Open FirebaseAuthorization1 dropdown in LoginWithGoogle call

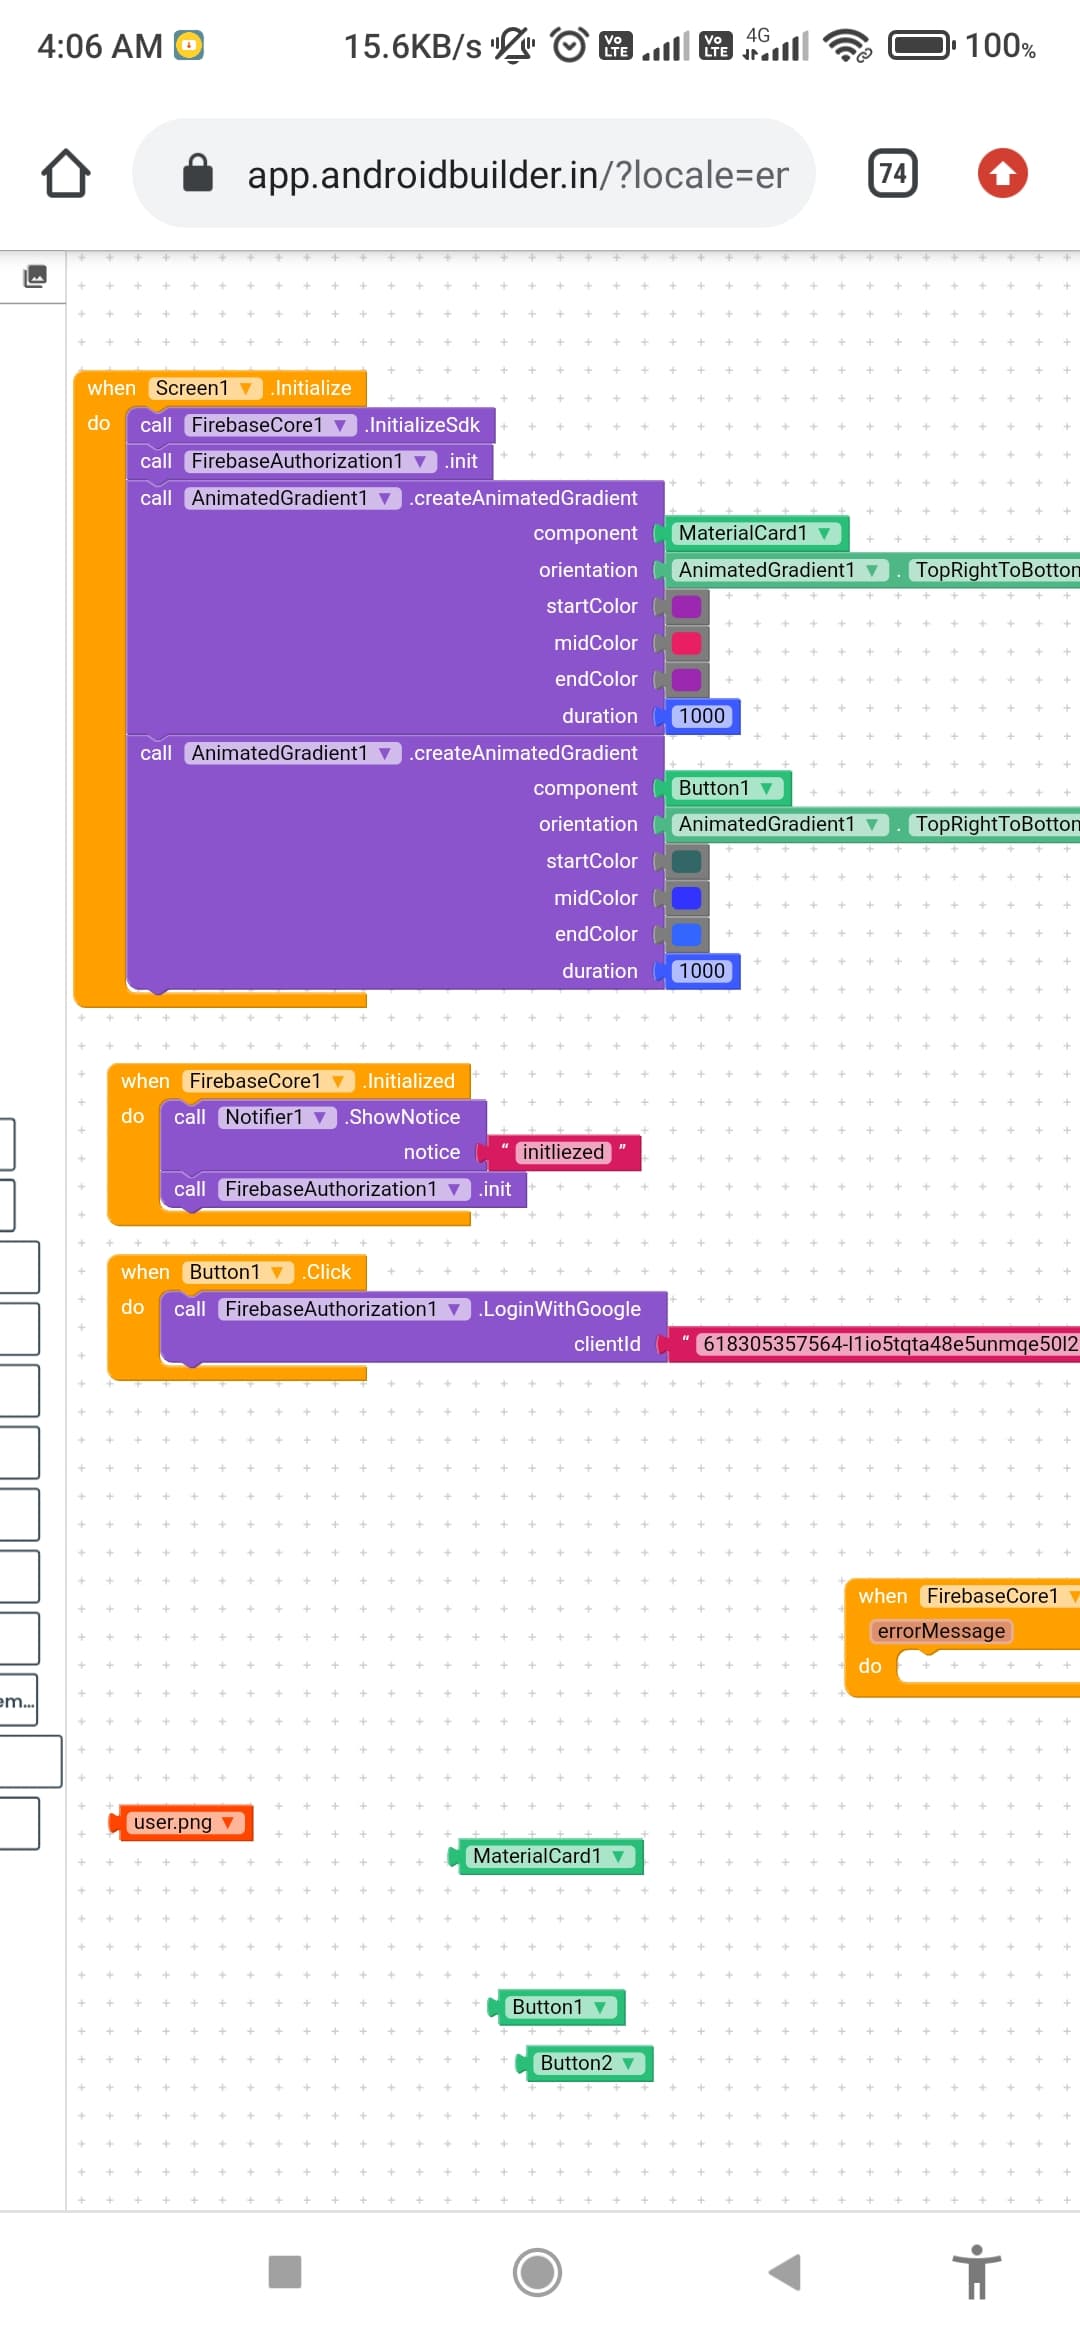344,1309
